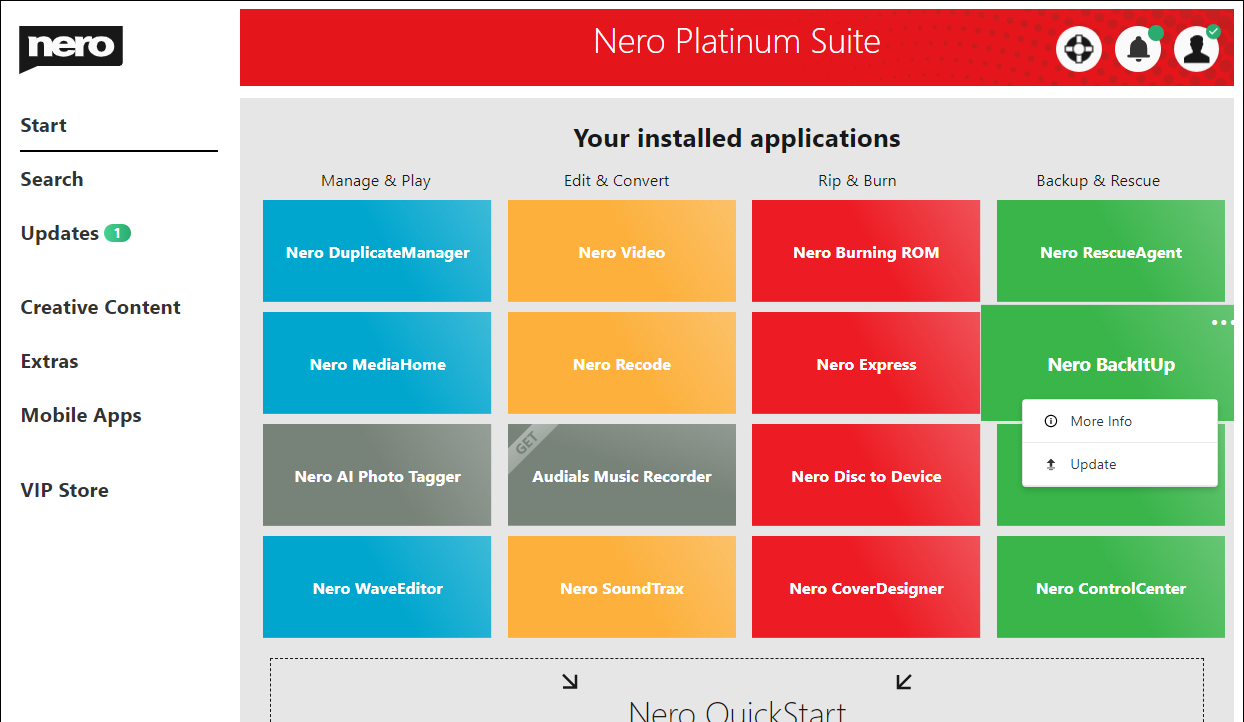Launch Nero AI Photo Tagger
1244x722 pixels.
click(377, 475)
